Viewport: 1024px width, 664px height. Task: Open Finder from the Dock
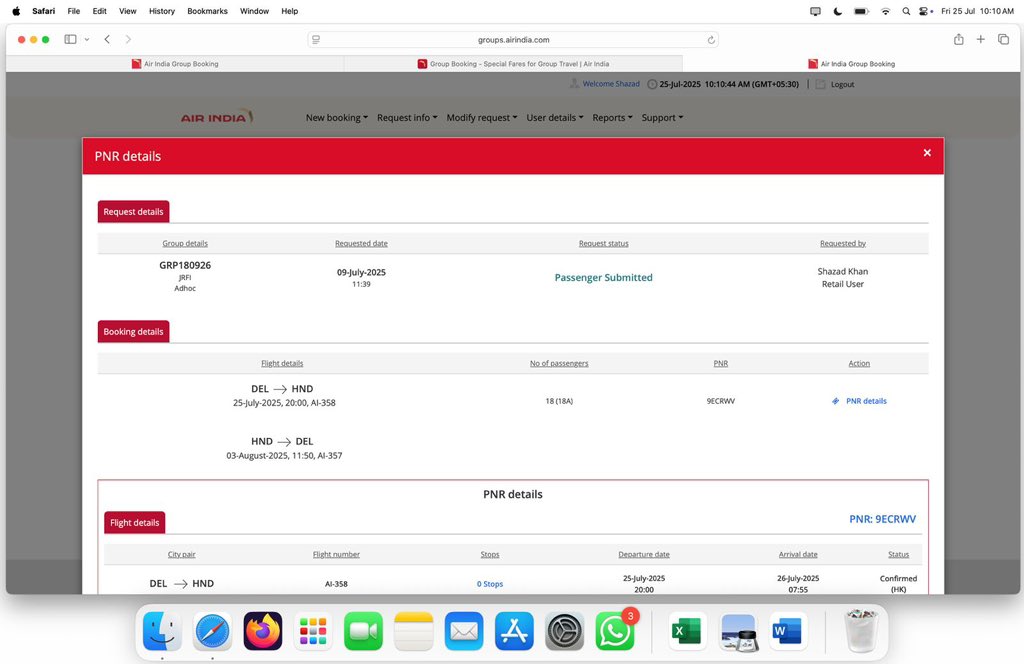point(162,631)
